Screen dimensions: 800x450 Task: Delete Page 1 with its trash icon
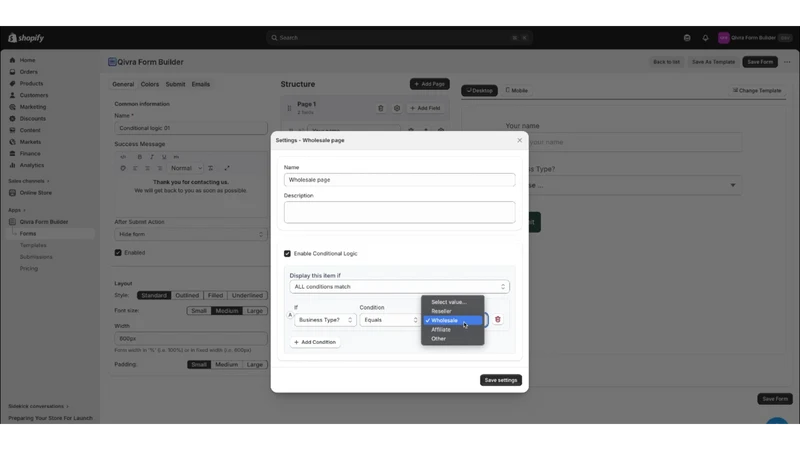pos(381,108)
